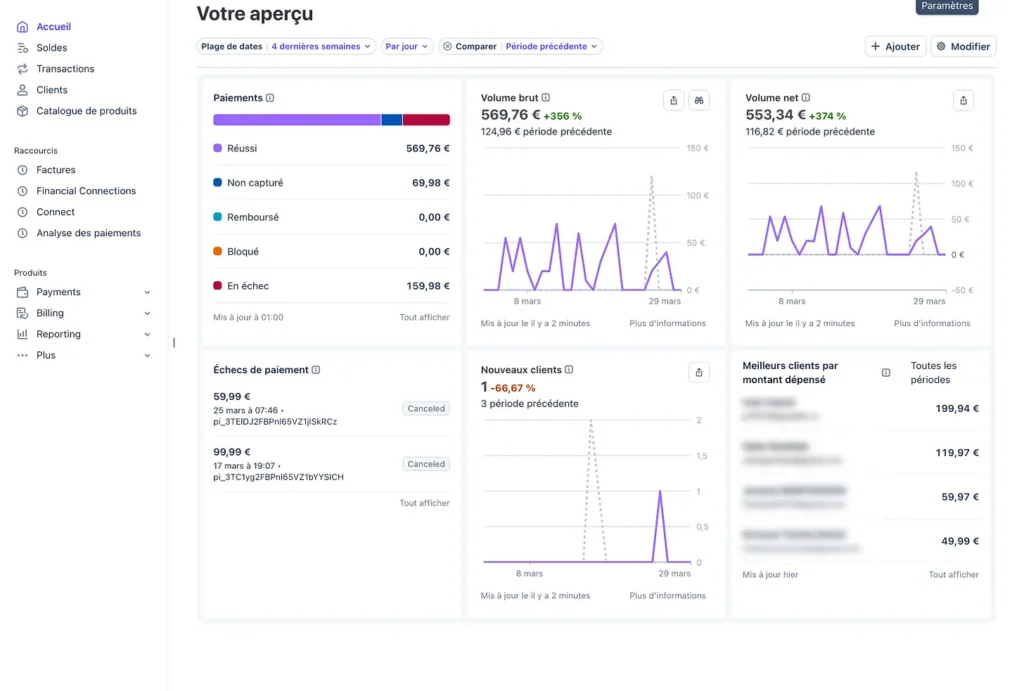Open Catalogue de produits page
The width and height of the screenshot is (1024, 691).
[86, 111]
